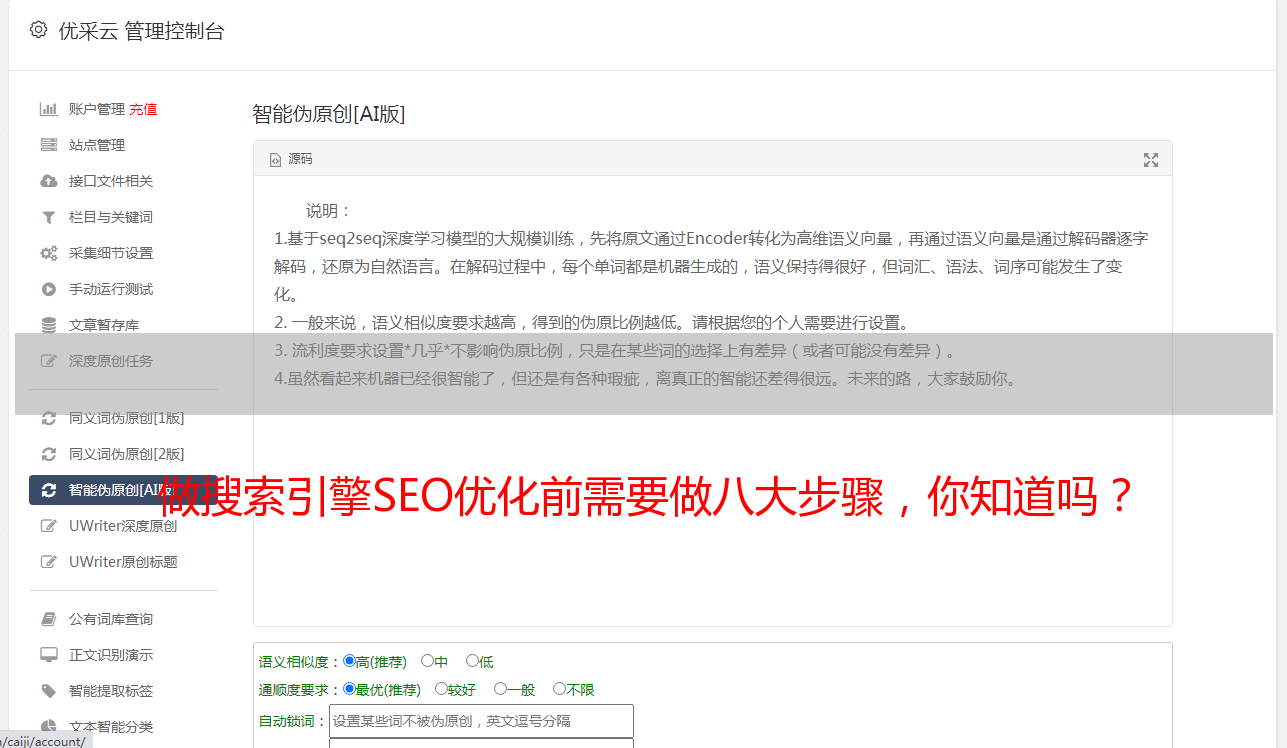The height and width of the screenshot is (748, 1287).
Task: Click the pie chart icon for 文本智能分类
Action: [x=48, y=727]
